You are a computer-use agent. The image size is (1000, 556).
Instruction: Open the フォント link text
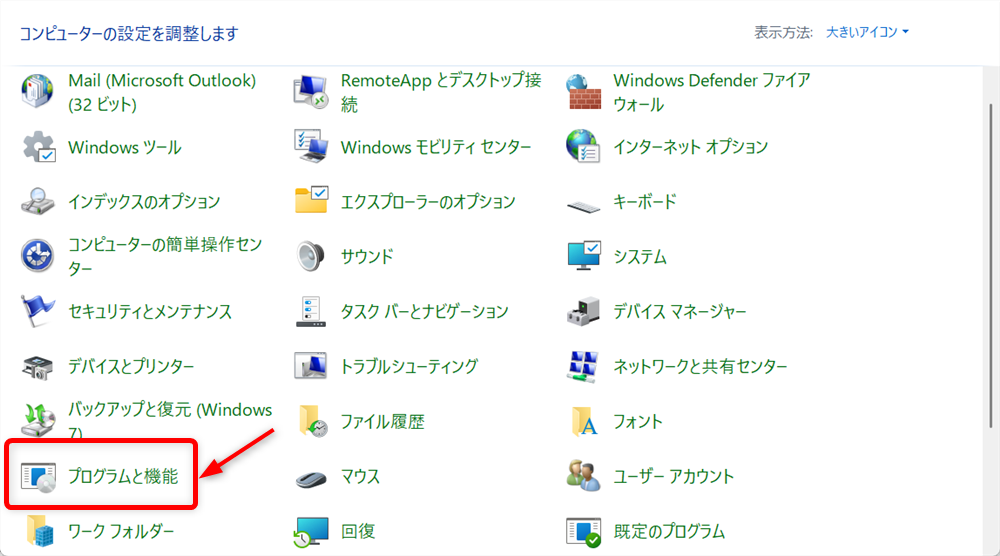638,421
